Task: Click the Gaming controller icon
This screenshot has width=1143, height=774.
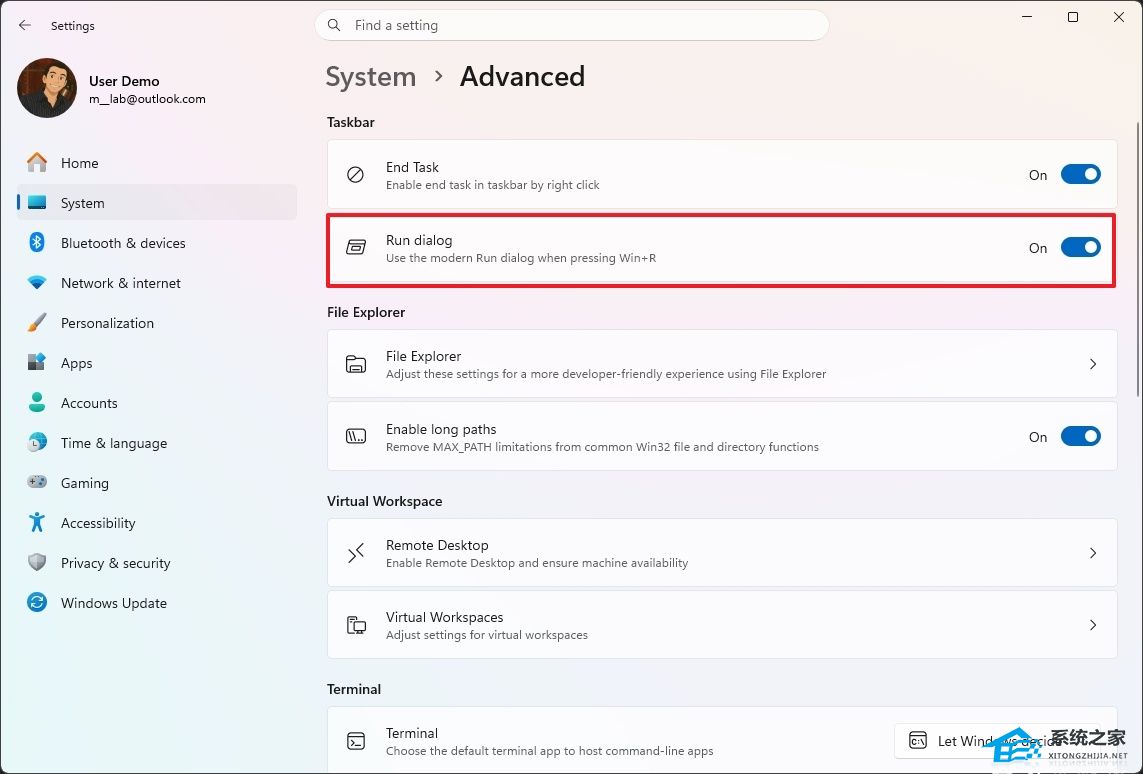Action: coord(37,482)
